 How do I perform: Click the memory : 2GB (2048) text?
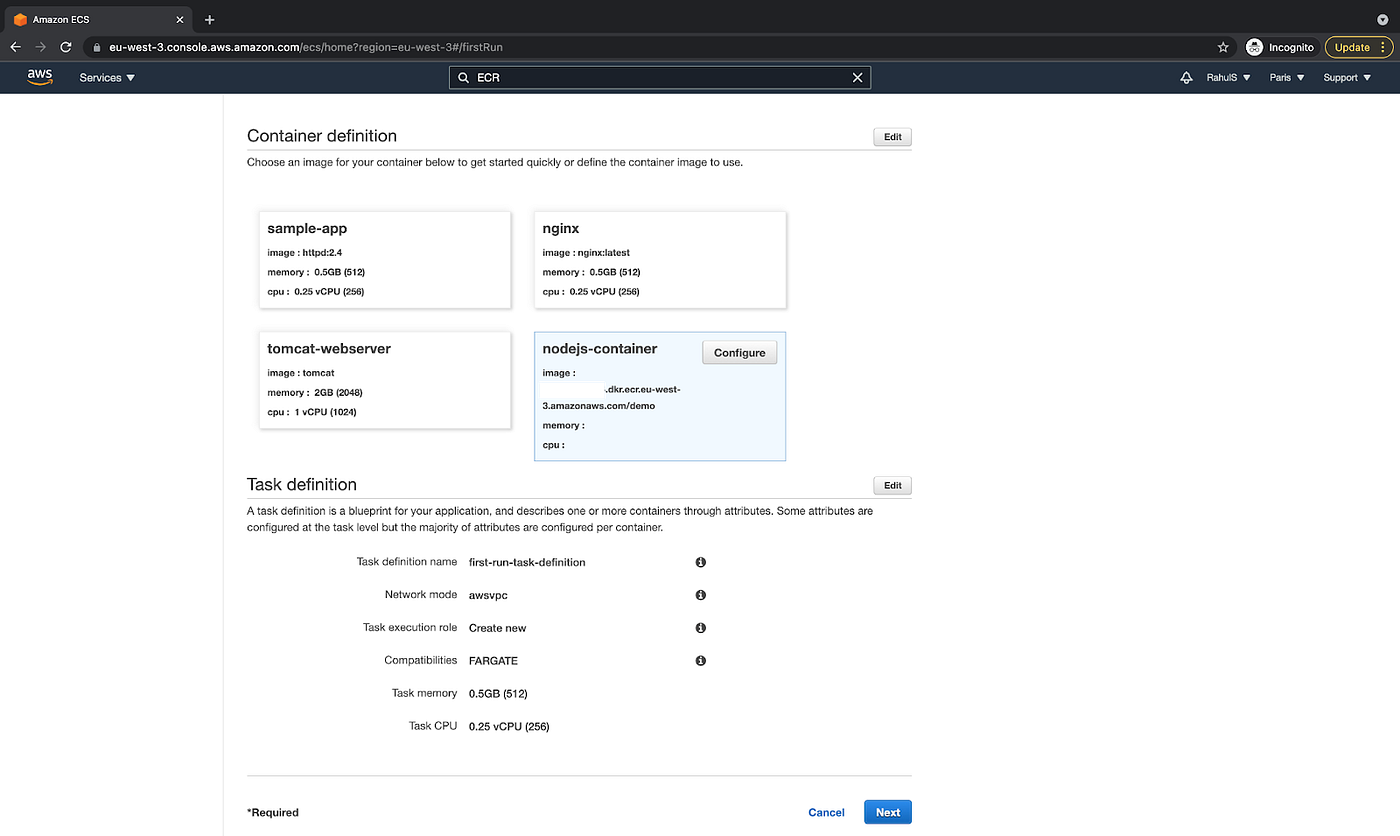[x=316, y=392]
